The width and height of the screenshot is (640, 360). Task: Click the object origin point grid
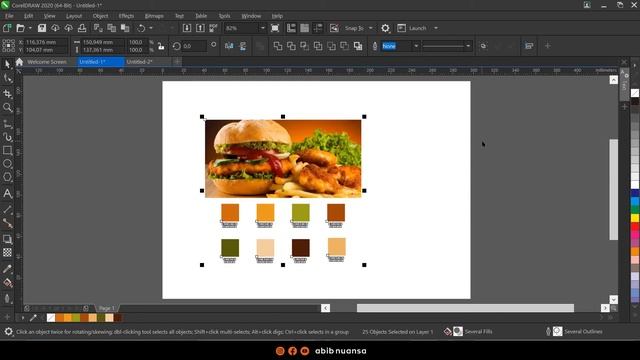(x=9, y=46)
